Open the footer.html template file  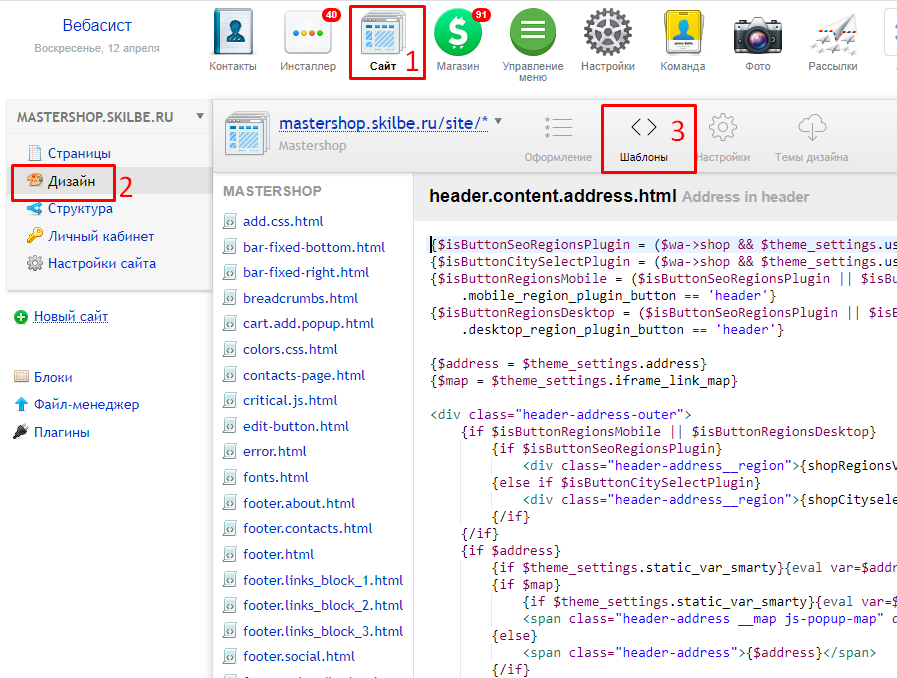click(278, 554)
